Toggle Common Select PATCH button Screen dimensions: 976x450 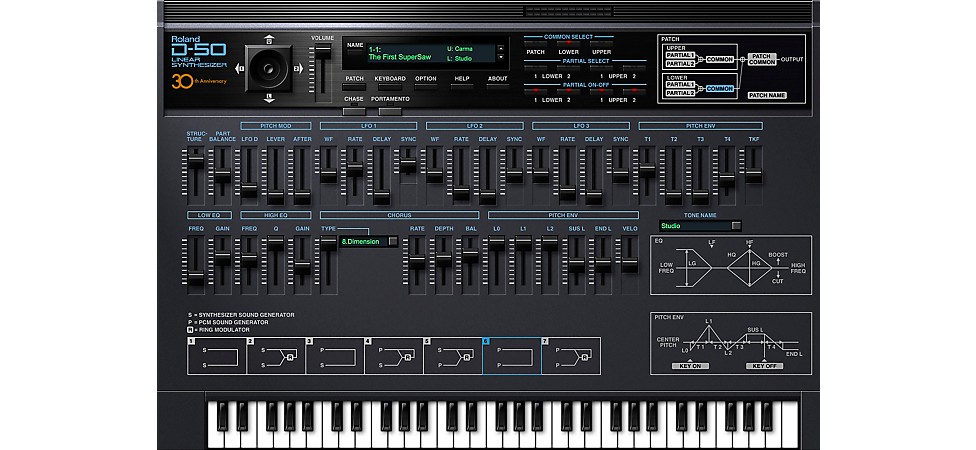[535, 44]
